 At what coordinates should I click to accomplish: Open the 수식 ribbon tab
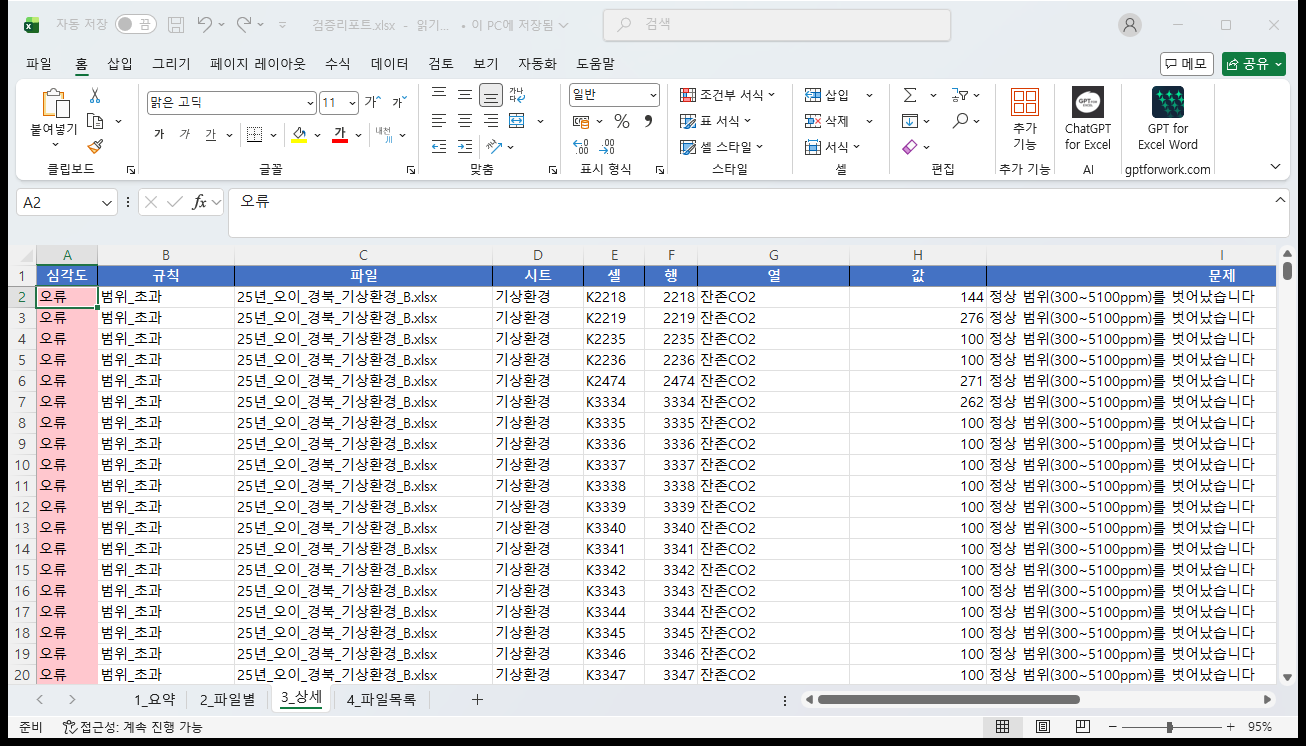[338, 64]
